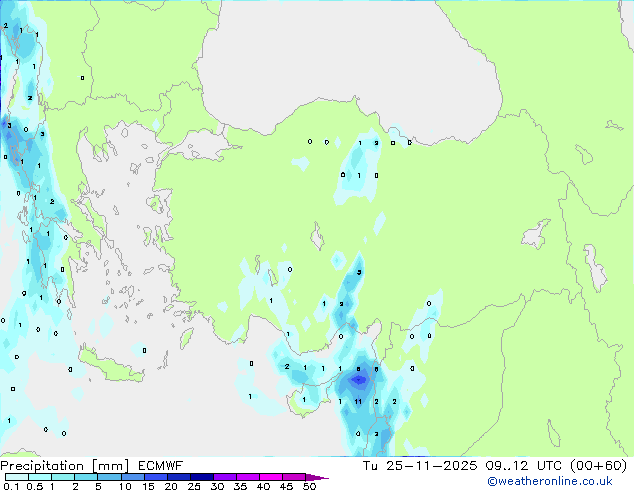The image size is (634, 490).
Task: Pick the 25–30 mm dark blue swatch
Action: pyautogui.click(x=201, y=477)
